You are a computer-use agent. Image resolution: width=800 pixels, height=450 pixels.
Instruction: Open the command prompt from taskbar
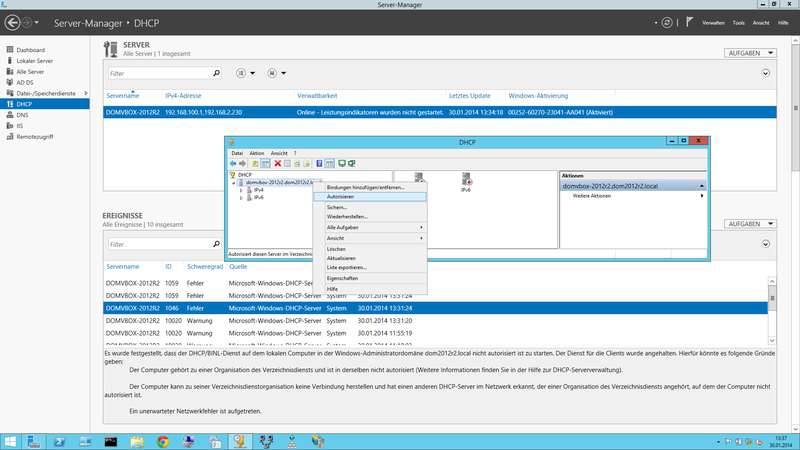(111, 441)
